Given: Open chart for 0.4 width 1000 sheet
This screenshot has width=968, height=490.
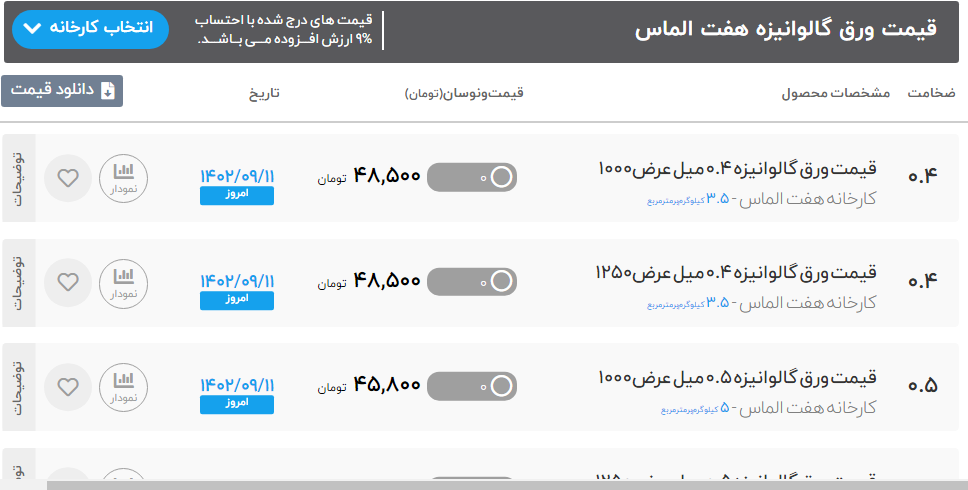Looking at the screenshot, I should pyautogui.click(x=123, y=179).
